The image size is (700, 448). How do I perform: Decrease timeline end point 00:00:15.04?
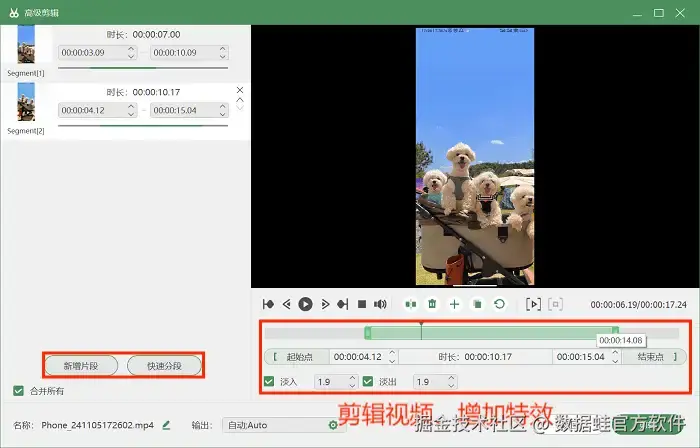tap(615, 361)
